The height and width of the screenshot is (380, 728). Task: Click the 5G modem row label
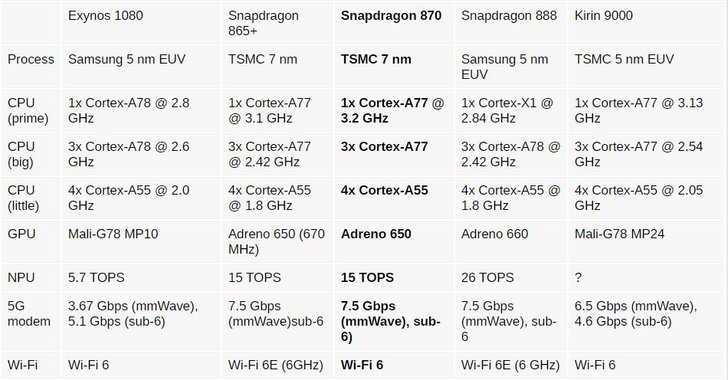point(29,314)
